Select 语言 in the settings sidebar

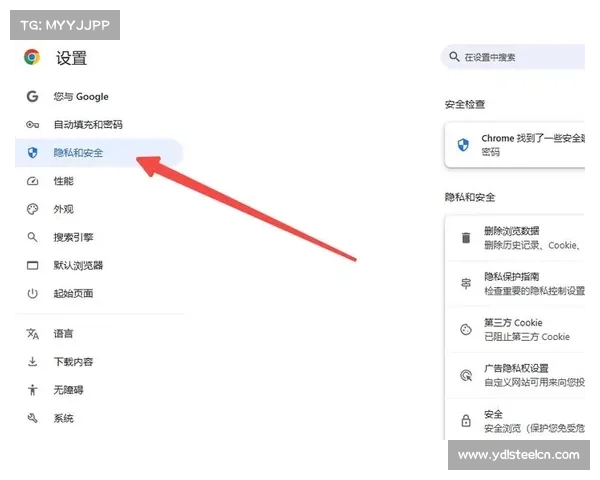63,334
